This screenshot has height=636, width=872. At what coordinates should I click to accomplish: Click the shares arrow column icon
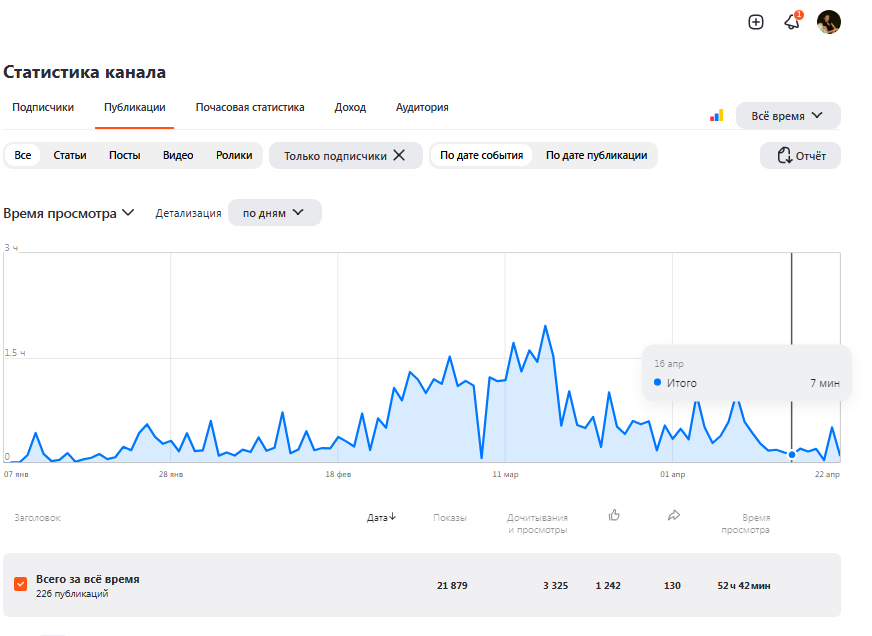point(673,515)
